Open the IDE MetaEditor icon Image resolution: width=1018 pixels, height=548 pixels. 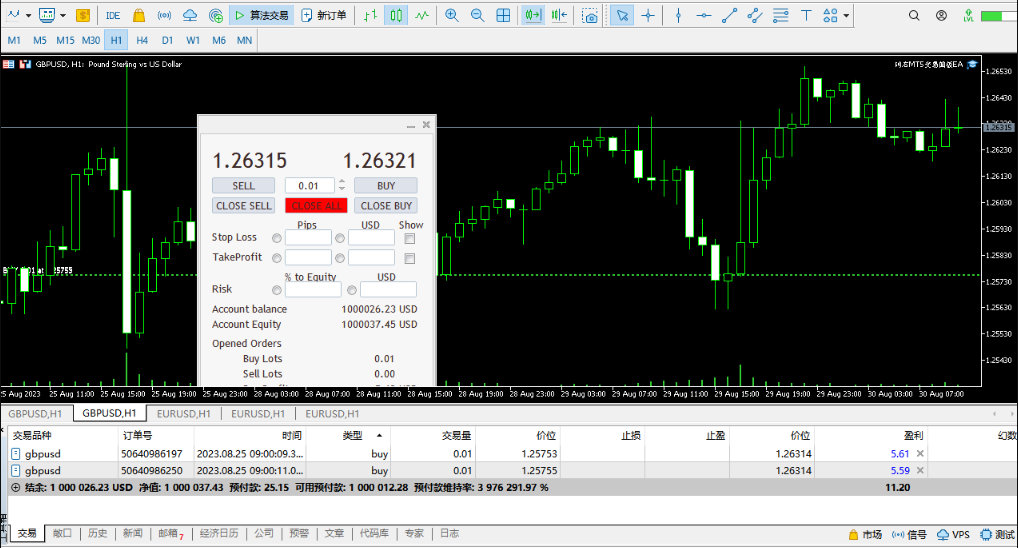[x=113, y=15]
